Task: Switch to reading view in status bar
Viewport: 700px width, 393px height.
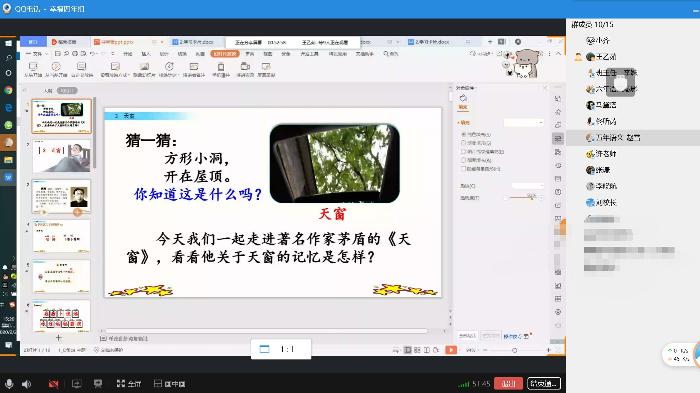Action: coord(427,350)
